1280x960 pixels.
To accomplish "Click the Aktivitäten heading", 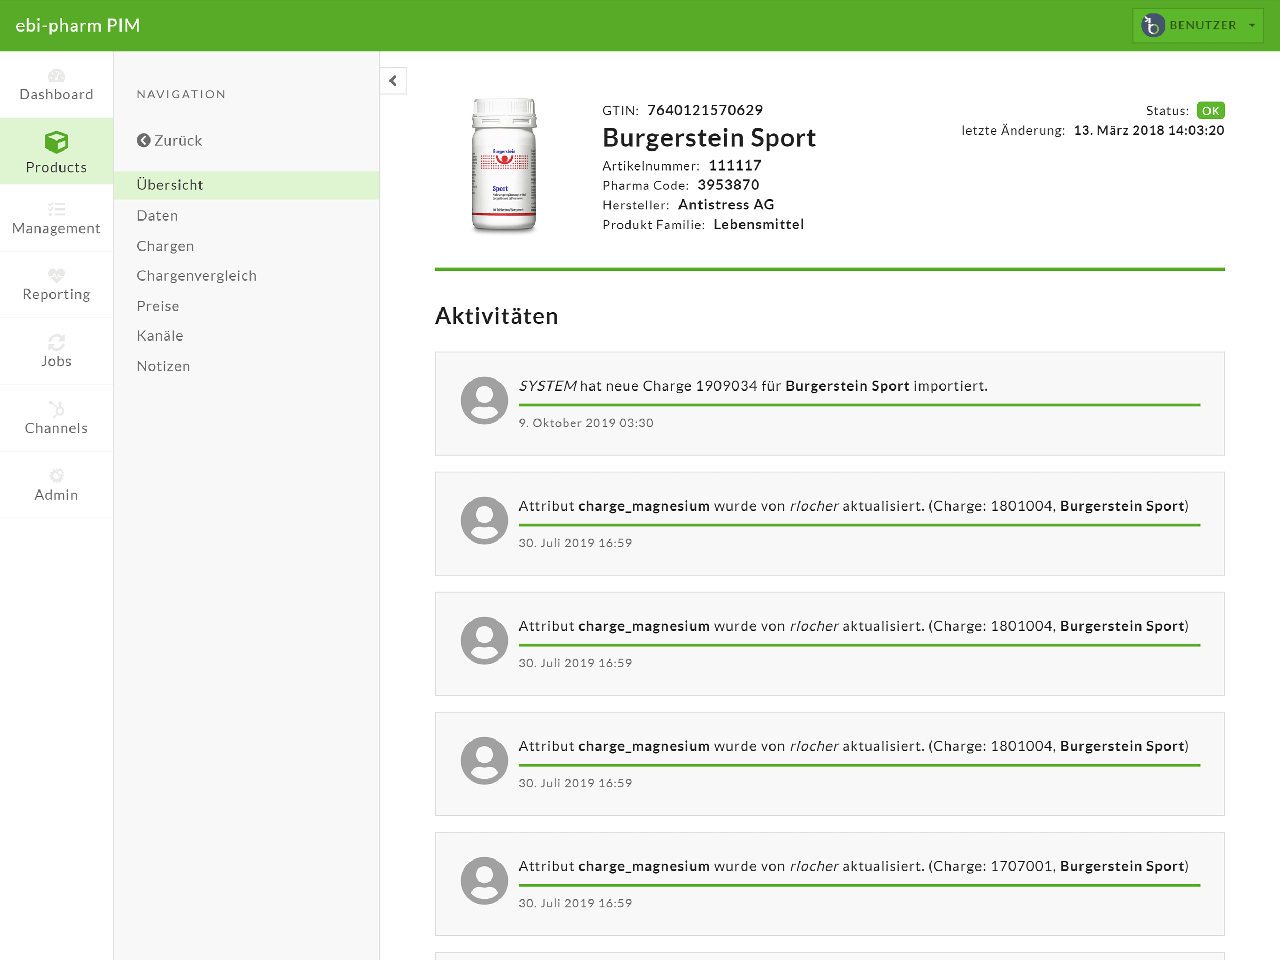I will point(497,316).
